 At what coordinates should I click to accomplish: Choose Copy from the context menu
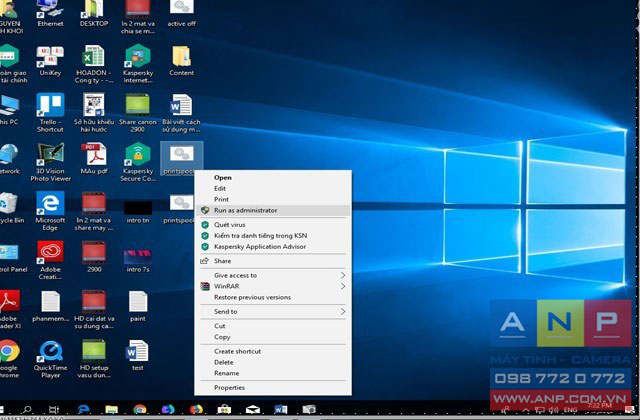(273, 337)
